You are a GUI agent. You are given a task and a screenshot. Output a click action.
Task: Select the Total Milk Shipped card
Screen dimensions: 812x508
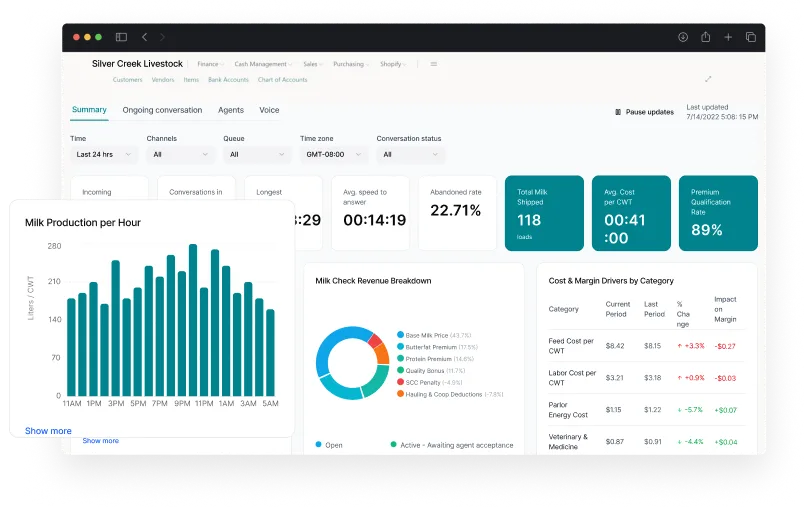(543, 213)
